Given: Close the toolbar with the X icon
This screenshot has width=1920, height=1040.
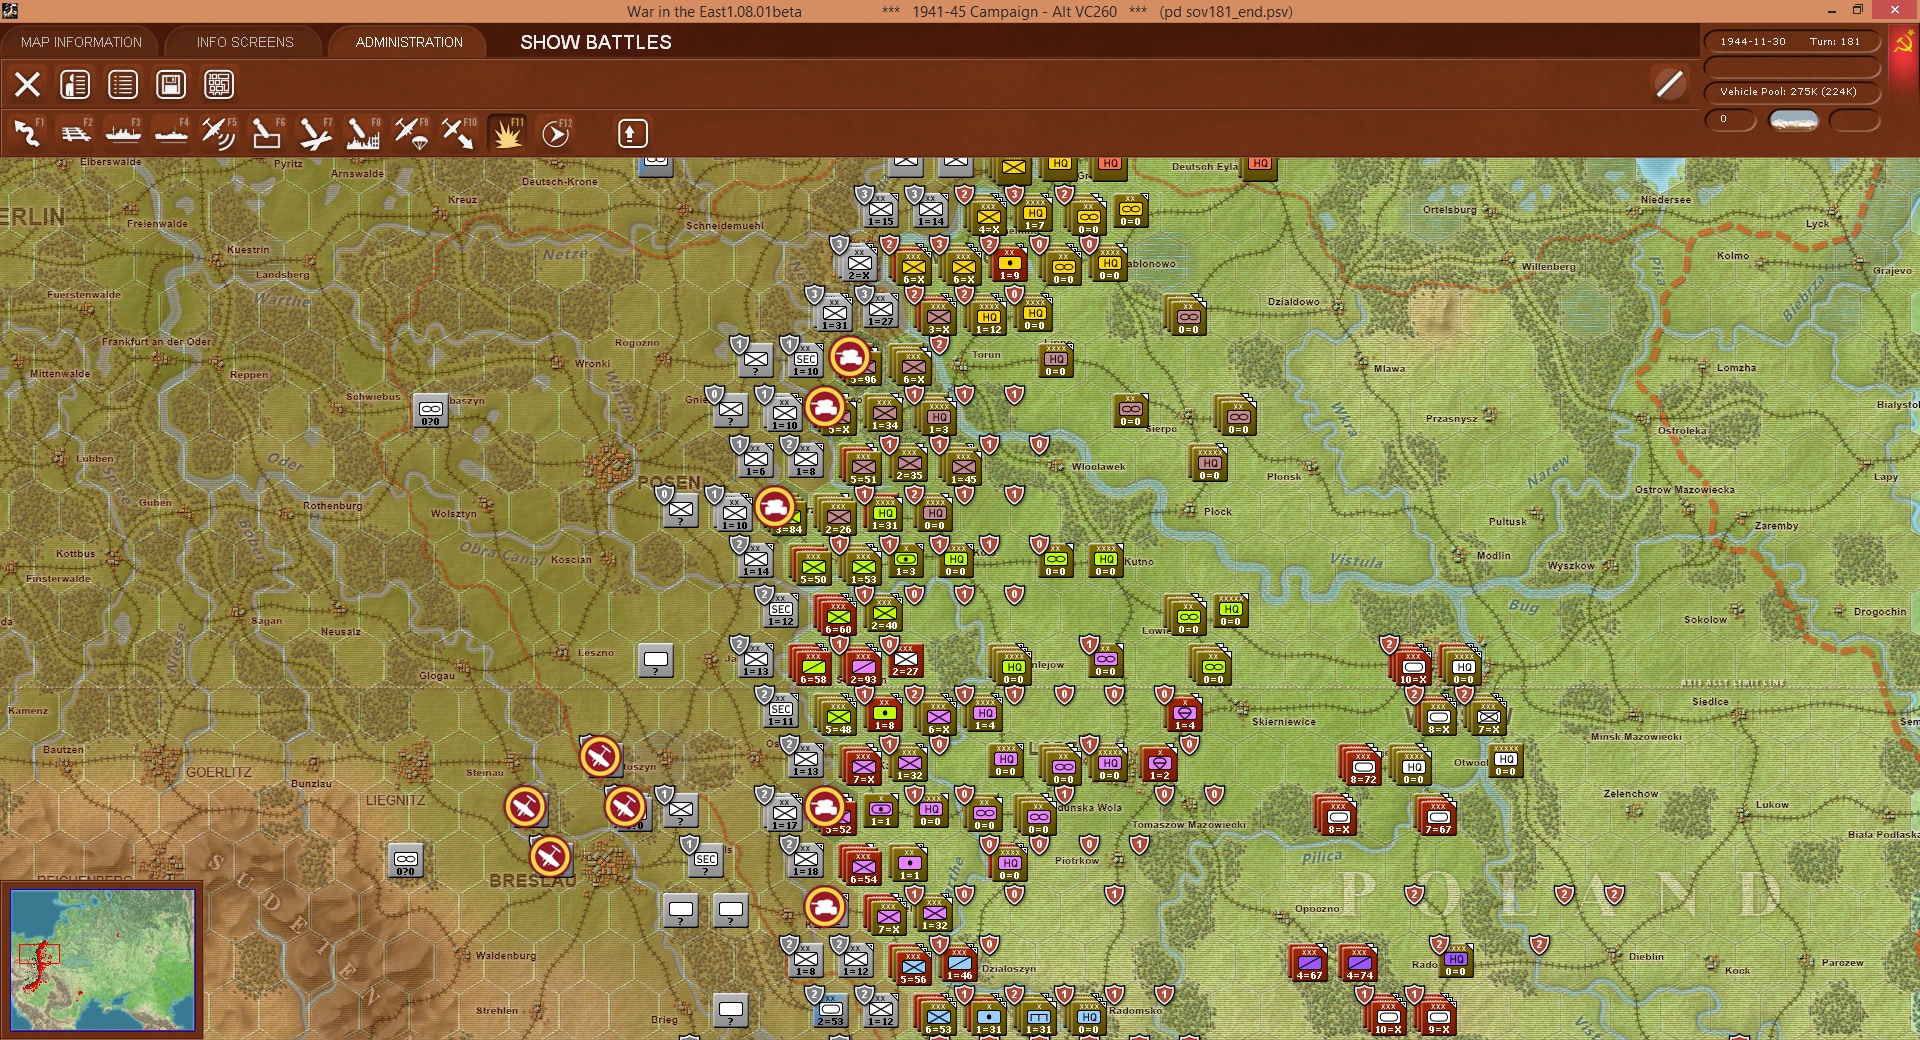Looking at the screenshot, I should tap(27, 85).
